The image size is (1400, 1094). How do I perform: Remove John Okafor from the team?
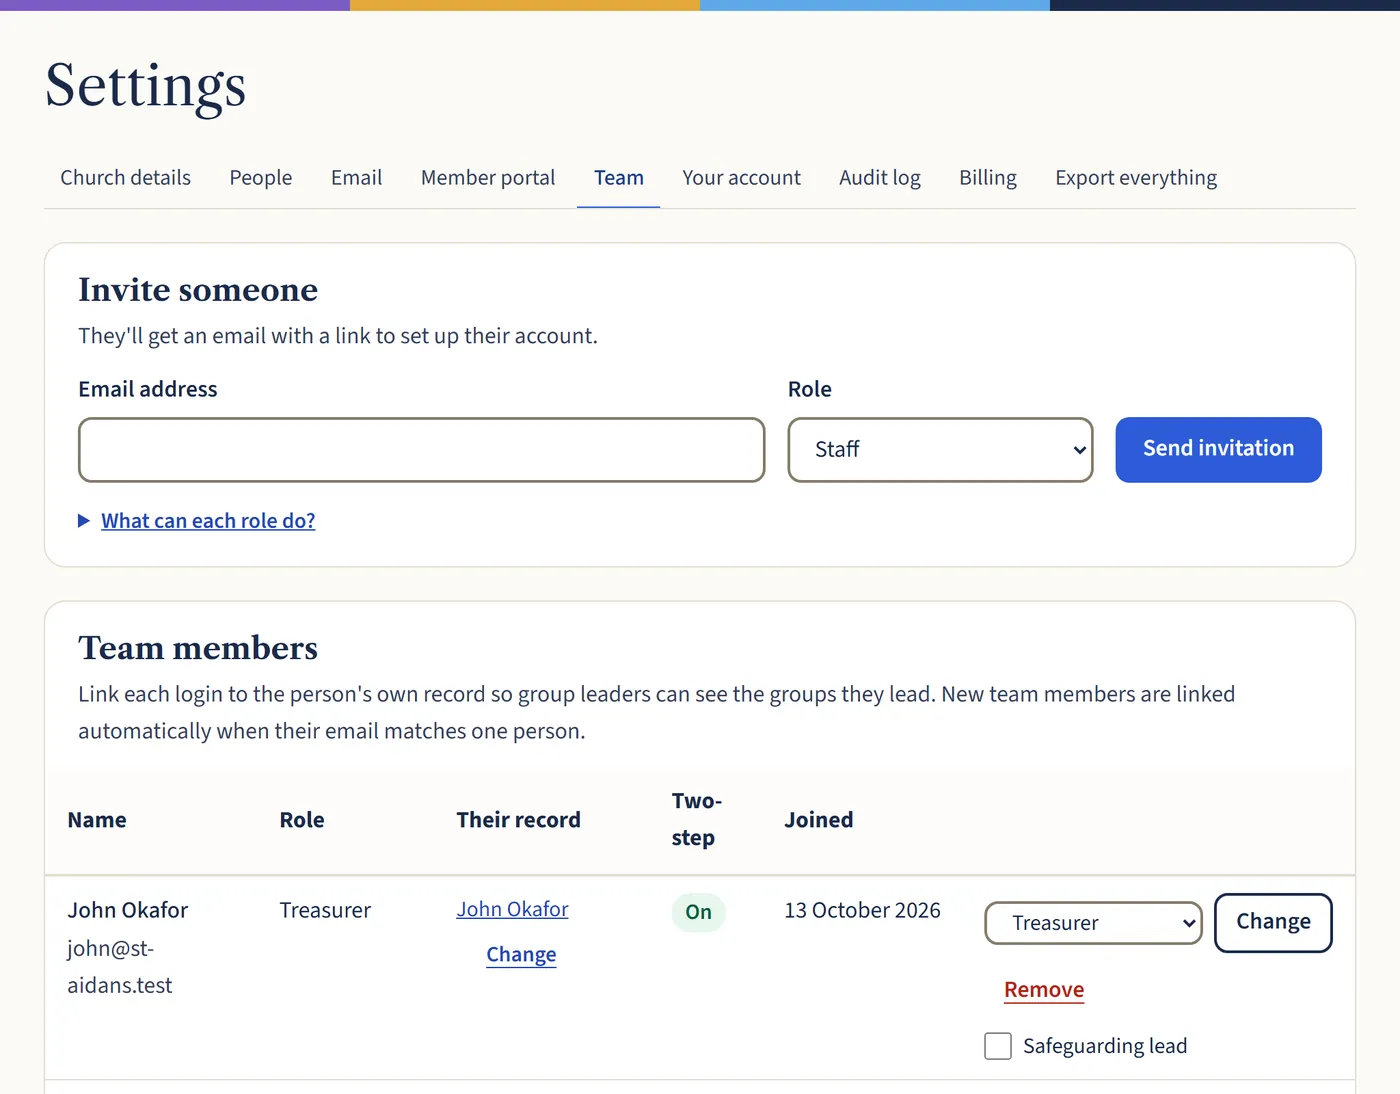click(x=1044, y=990)
